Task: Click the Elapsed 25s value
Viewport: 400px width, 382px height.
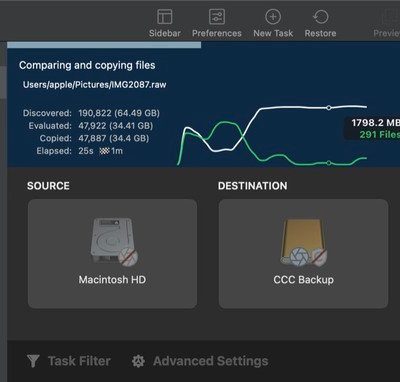Action: 86,151
